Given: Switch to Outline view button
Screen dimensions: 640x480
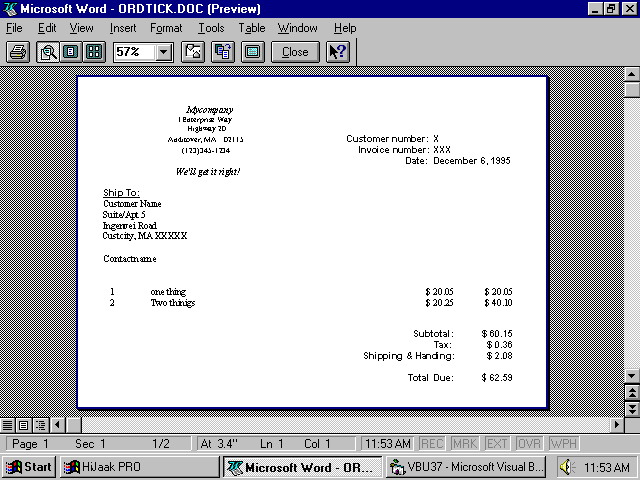Looking at the screenshot, I should [x=40, y=425].
